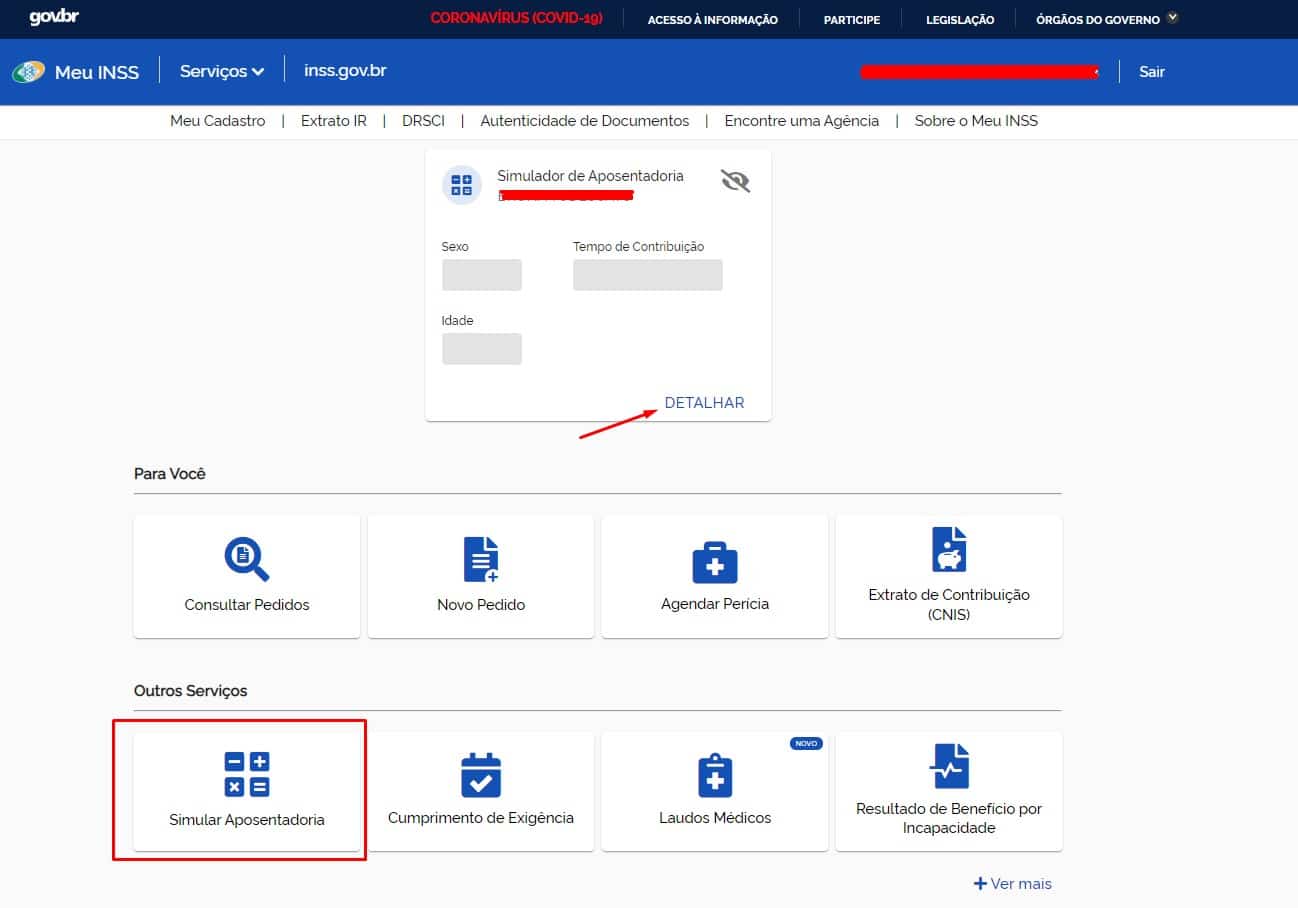This screenshot has width=1298, height=908.
Task: Click the Meu INSS title text
Action: coord(97,72)
